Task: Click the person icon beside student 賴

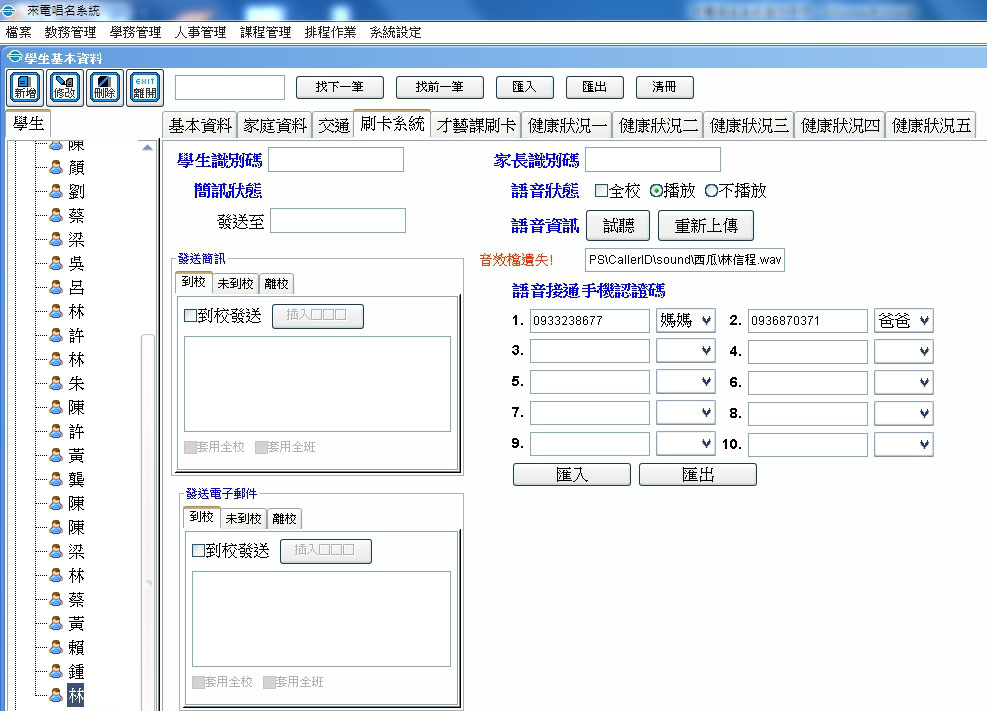Action: (x=56, y=648)
